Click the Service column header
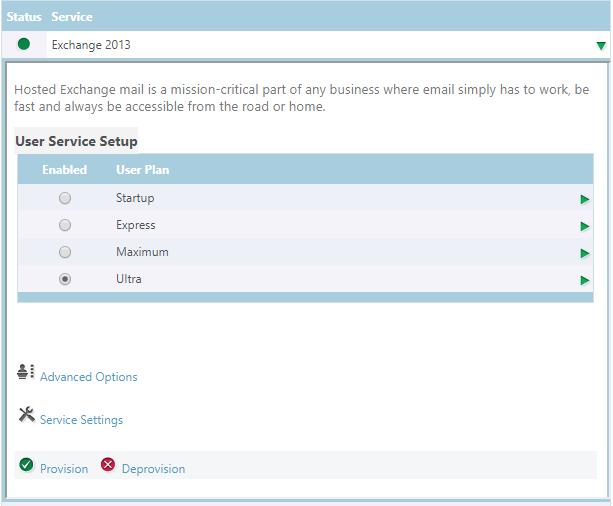The height and width of the screenshot is (506, 613). pyautogui.click(x=72, y=17)
